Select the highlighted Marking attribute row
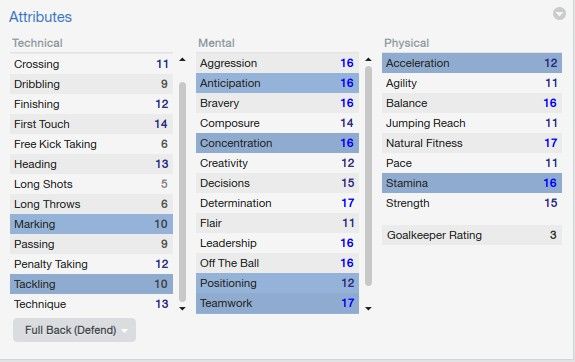This screenshot has height=362, width=575. [x=91, y=224]
